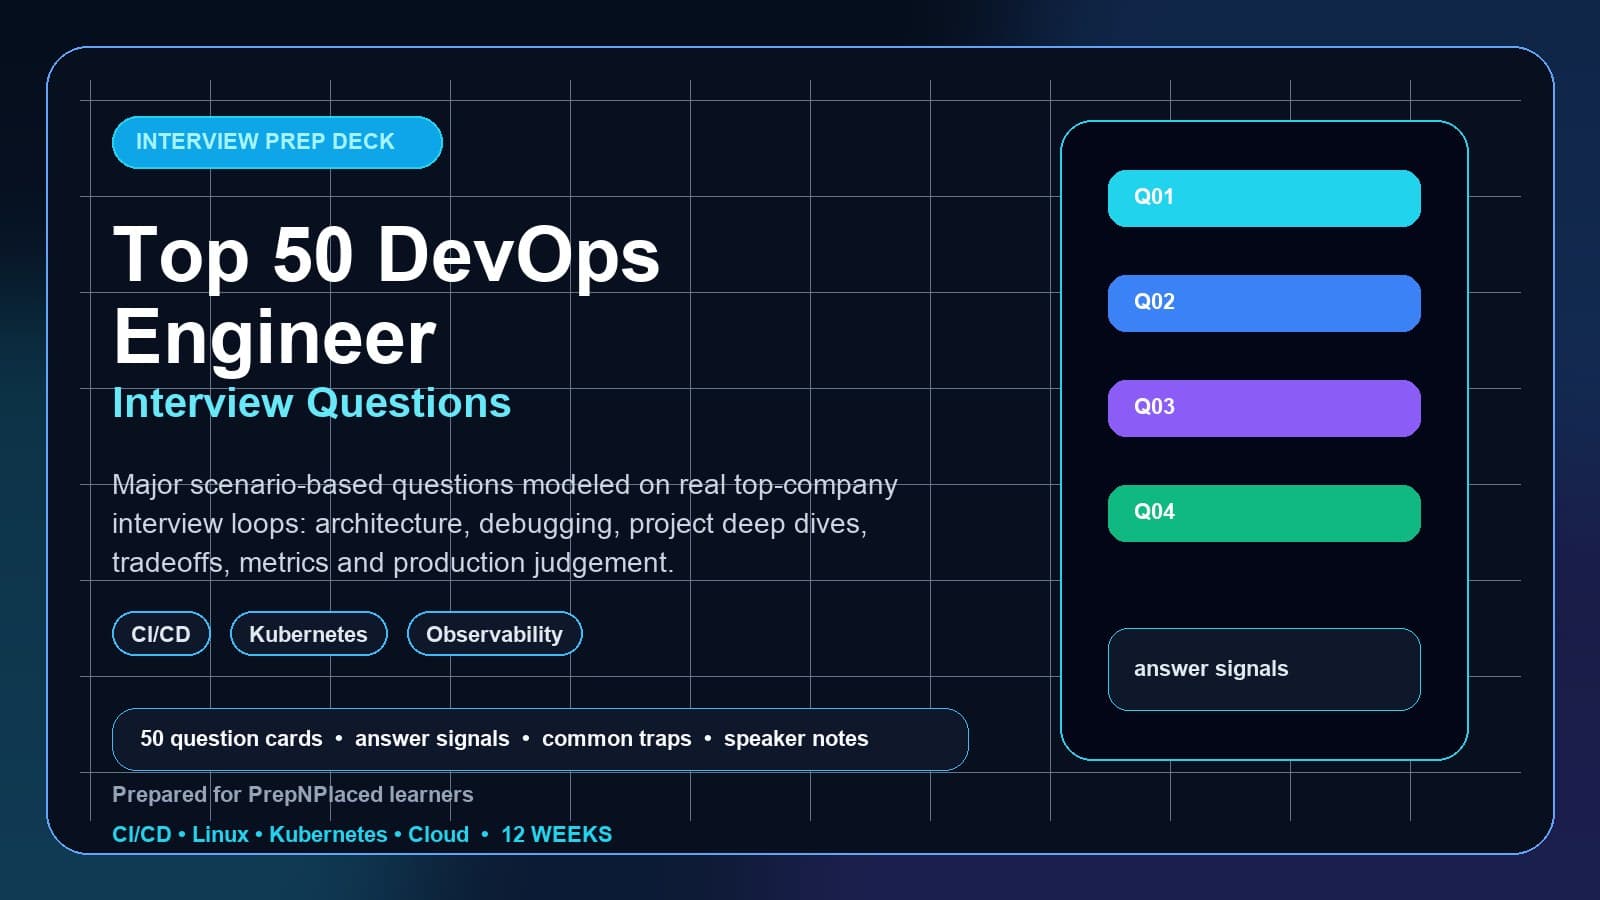Click Prepared for PrepNPlaced learners line

(x=292, y=794)
